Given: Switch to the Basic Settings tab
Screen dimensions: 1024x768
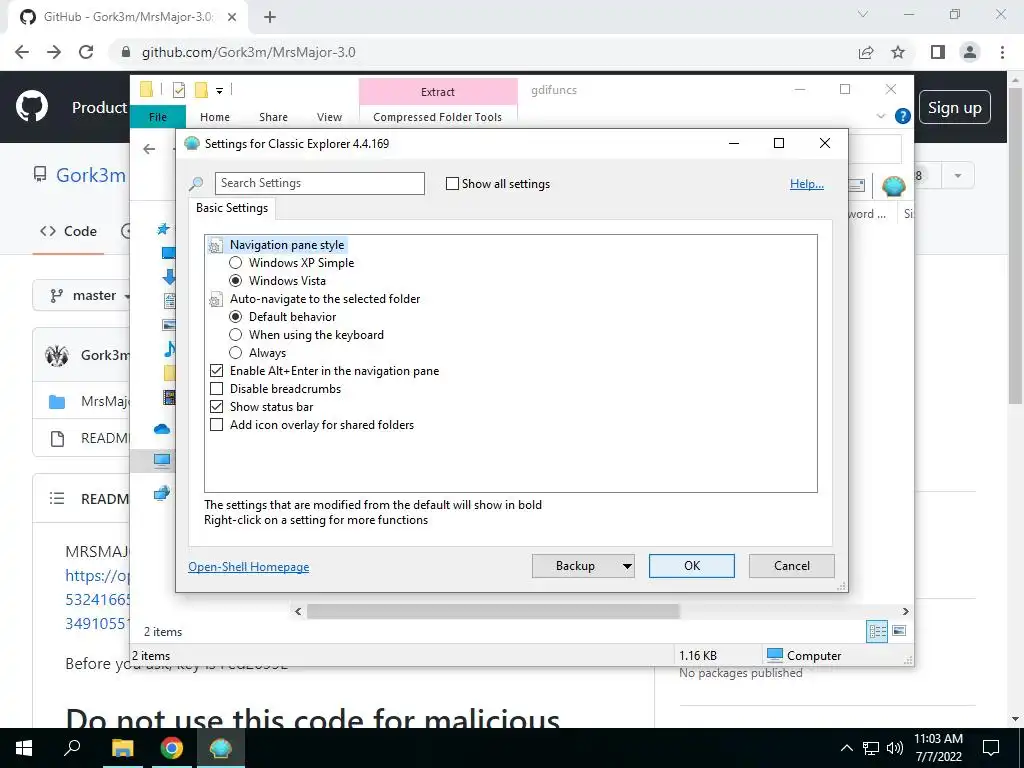Looking at the screenshot, I should [x=232, y=208].
